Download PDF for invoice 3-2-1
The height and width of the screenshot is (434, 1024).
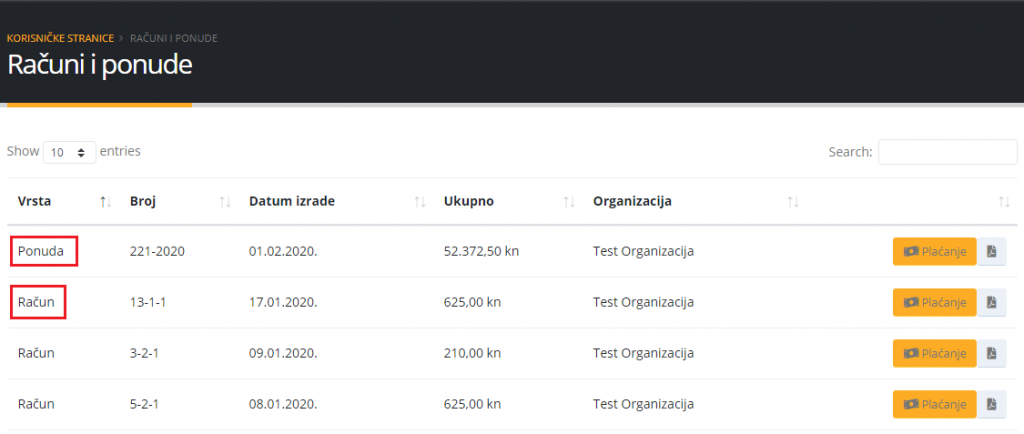[991, 353]
